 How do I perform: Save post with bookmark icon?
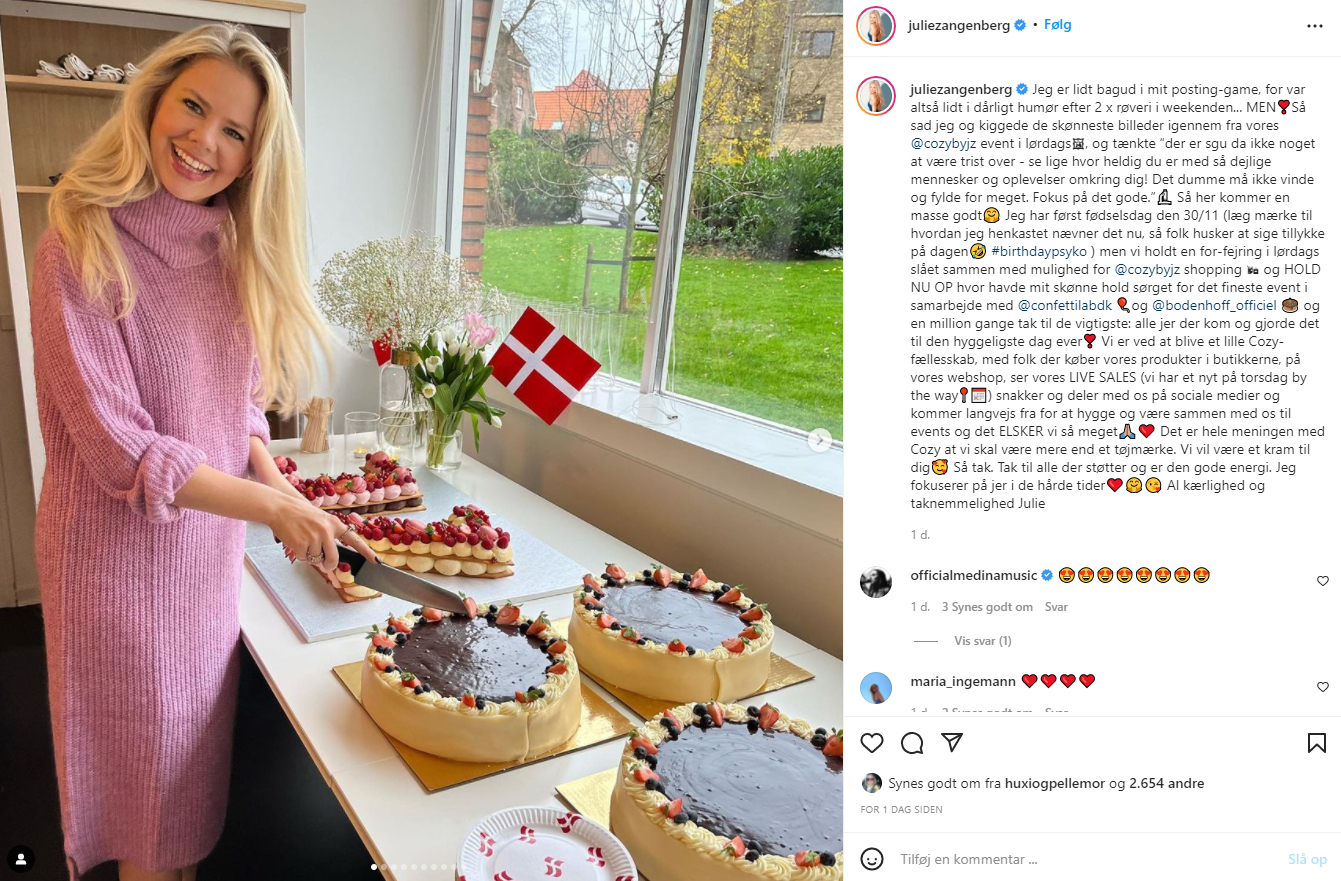pos(1317,743)
